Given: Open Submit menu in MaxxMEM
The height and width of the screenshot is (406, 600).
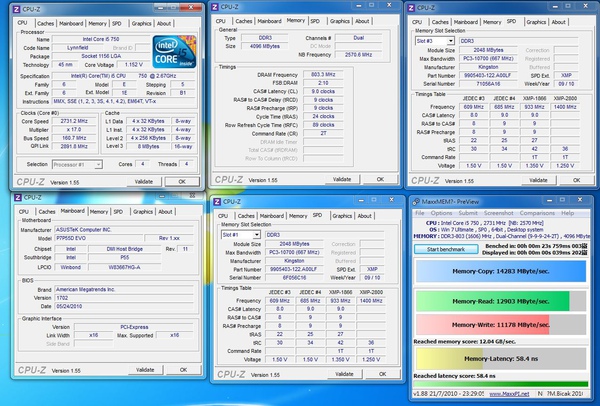Looking at the screenshot, I should pos(468,213).
